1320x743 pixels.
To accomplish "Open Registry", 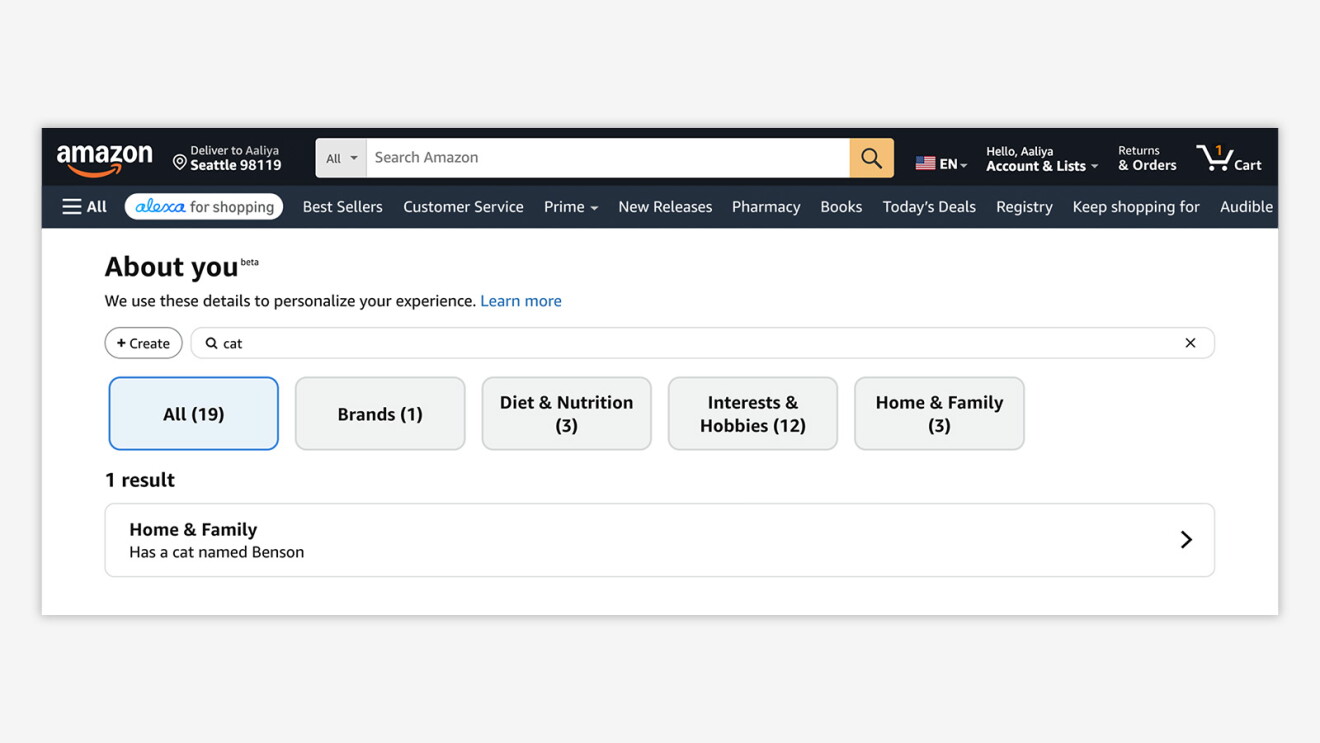I will [1024, 207].
